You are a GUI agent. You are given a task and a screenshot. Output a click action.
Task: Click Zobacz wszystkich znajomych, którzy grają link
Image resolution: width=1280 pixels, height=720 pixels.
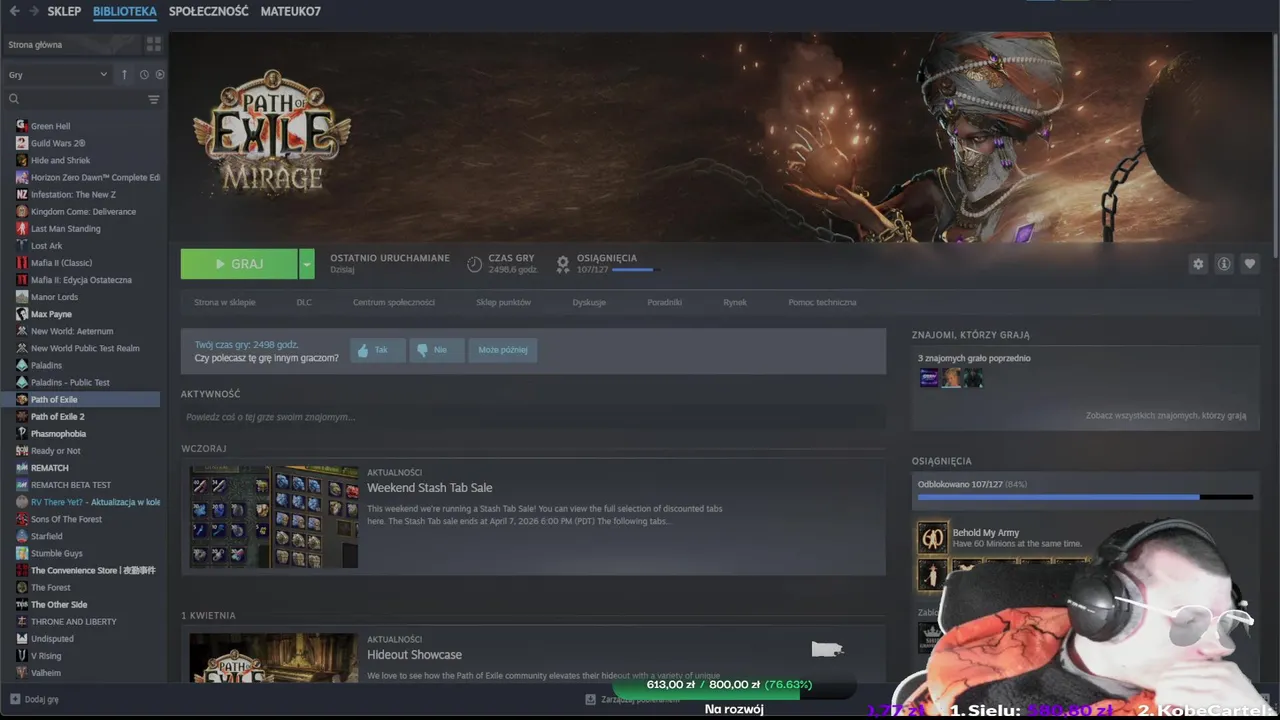(1166, 415)
